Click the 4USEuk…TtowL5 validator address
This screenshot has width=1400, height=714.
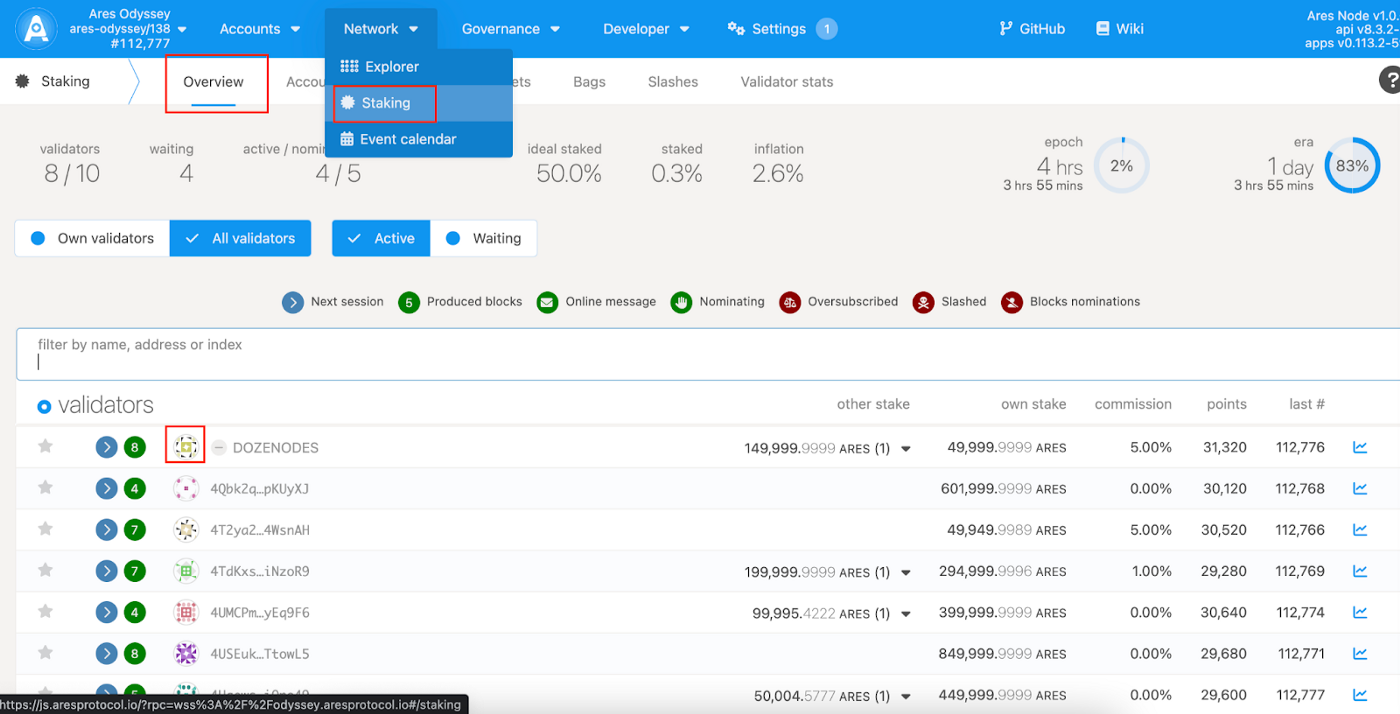[x=260, y=654]
